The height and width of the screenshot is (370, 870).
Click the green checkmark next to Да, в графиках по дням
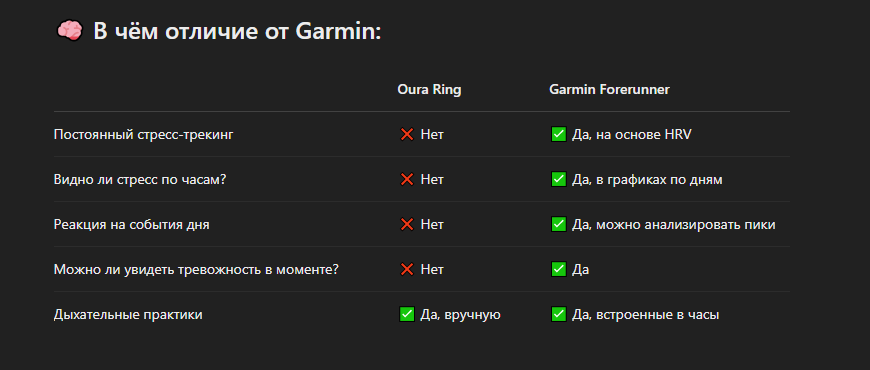[x=558, y=179]
